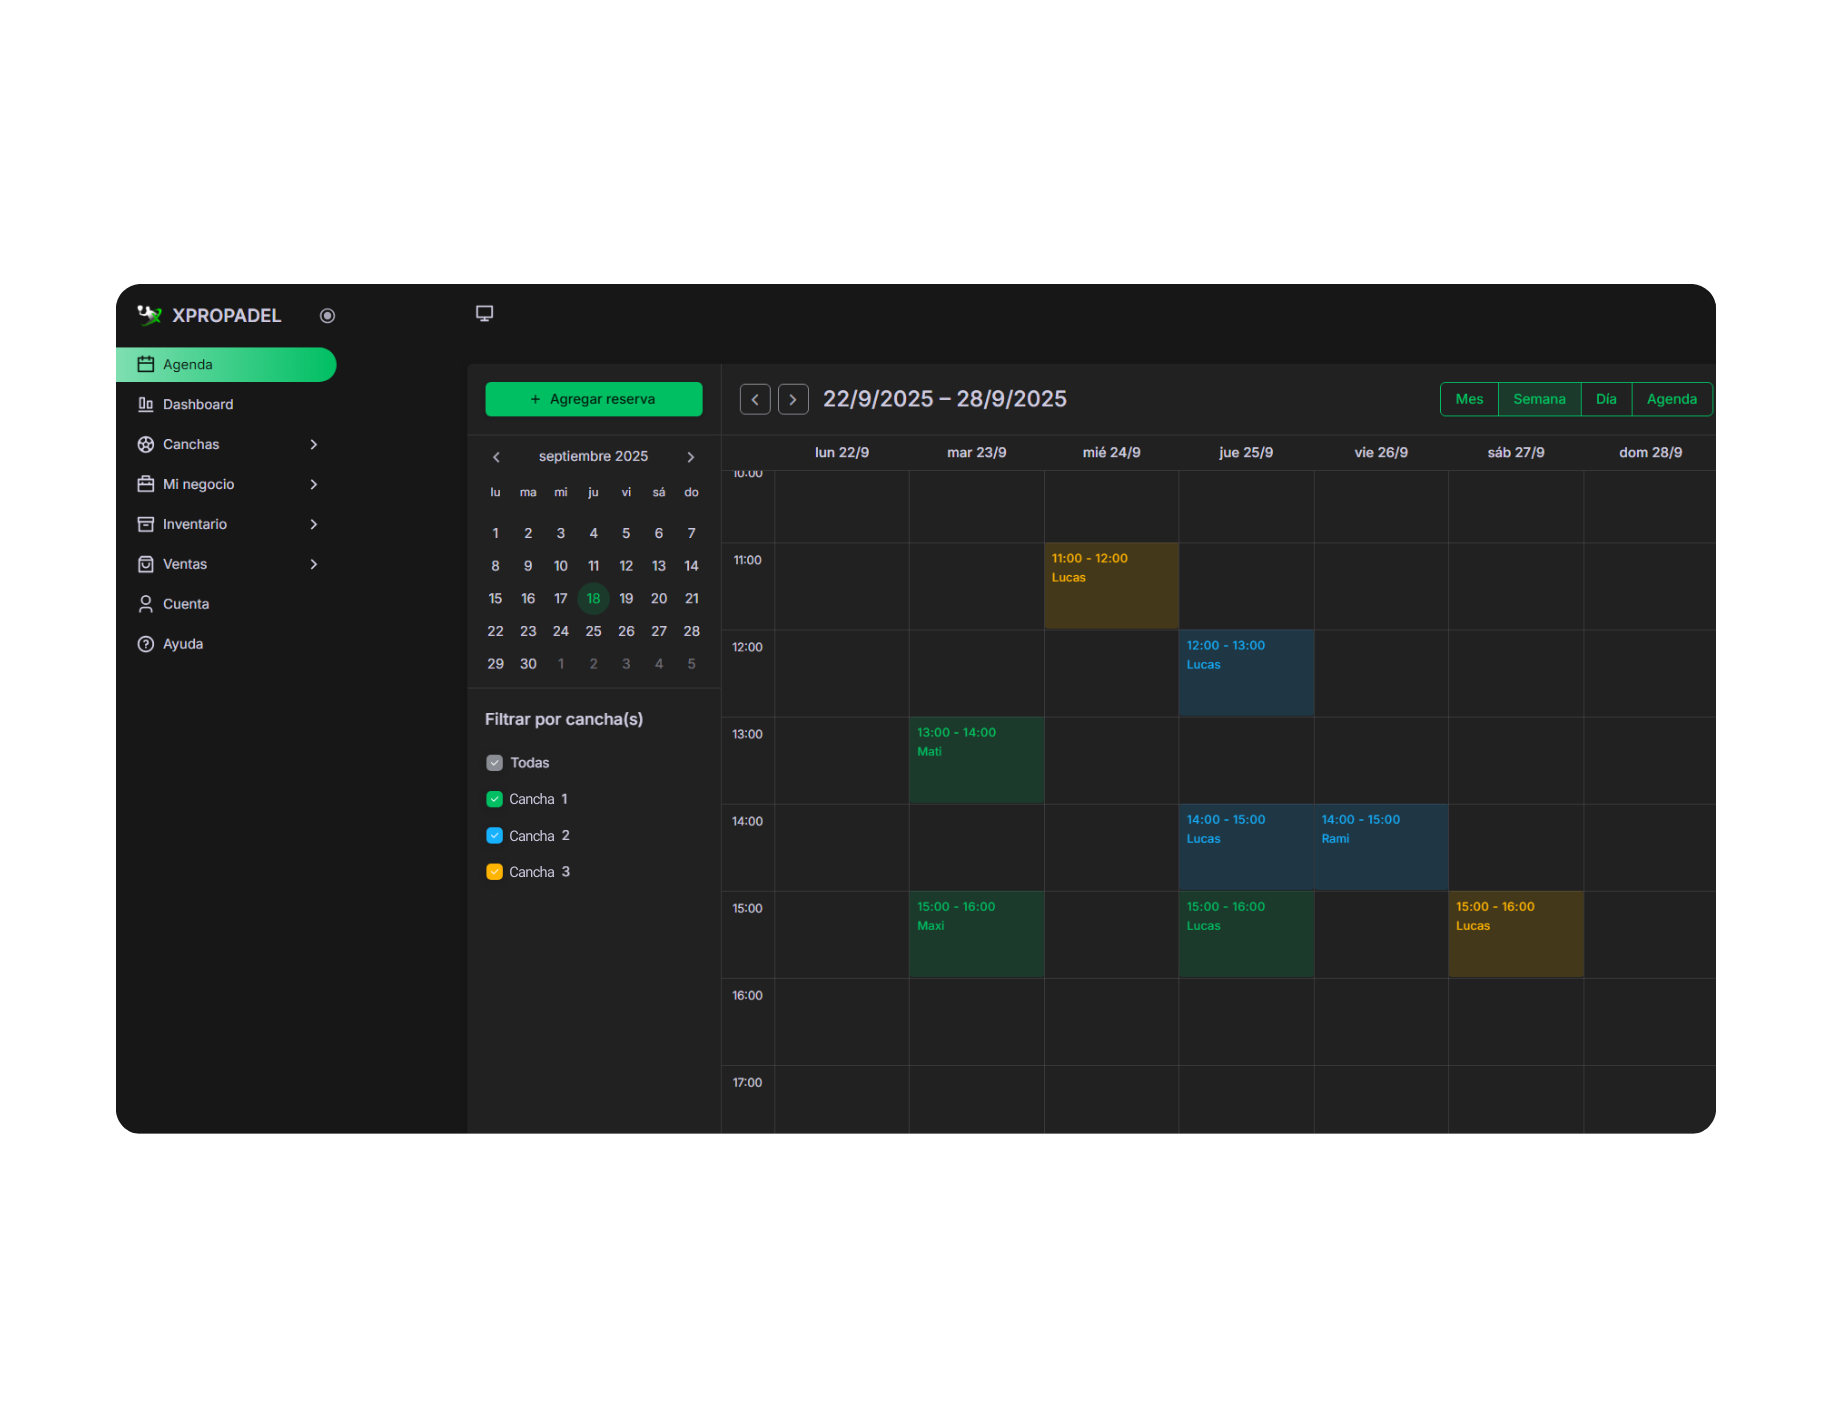1832x1418 pixels.
Task: Click the Cancha 3 yellow checkbox
Action: (x=494, y=872)
